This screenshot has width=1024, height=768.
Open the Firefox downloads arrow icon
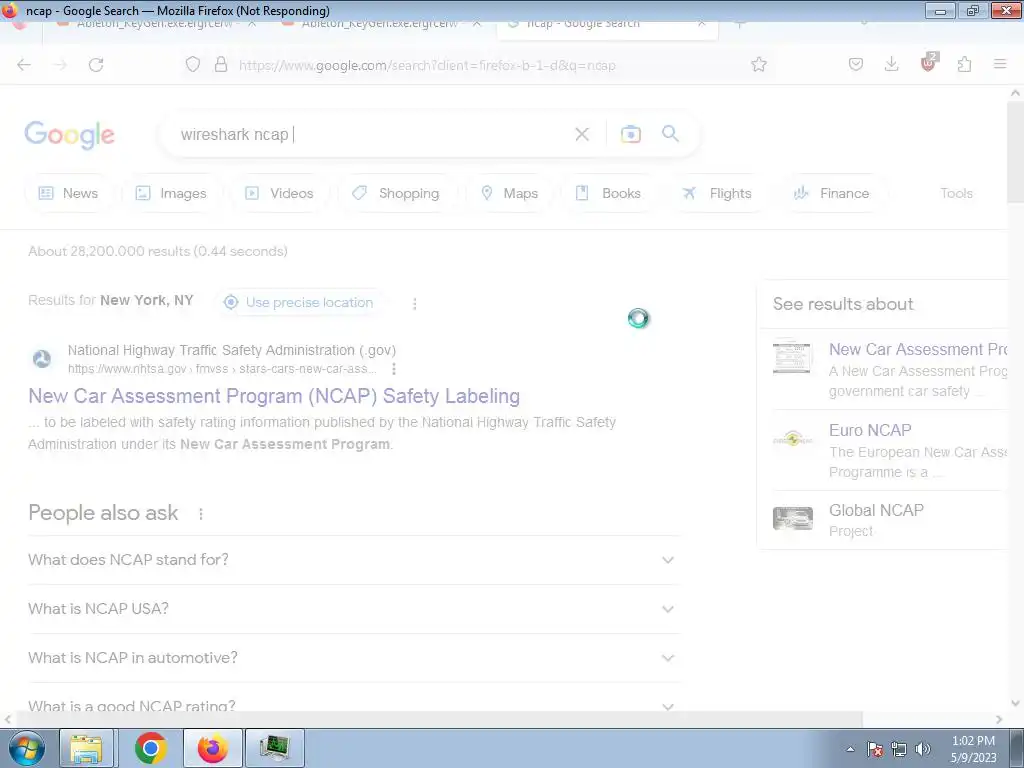[891, 65]
